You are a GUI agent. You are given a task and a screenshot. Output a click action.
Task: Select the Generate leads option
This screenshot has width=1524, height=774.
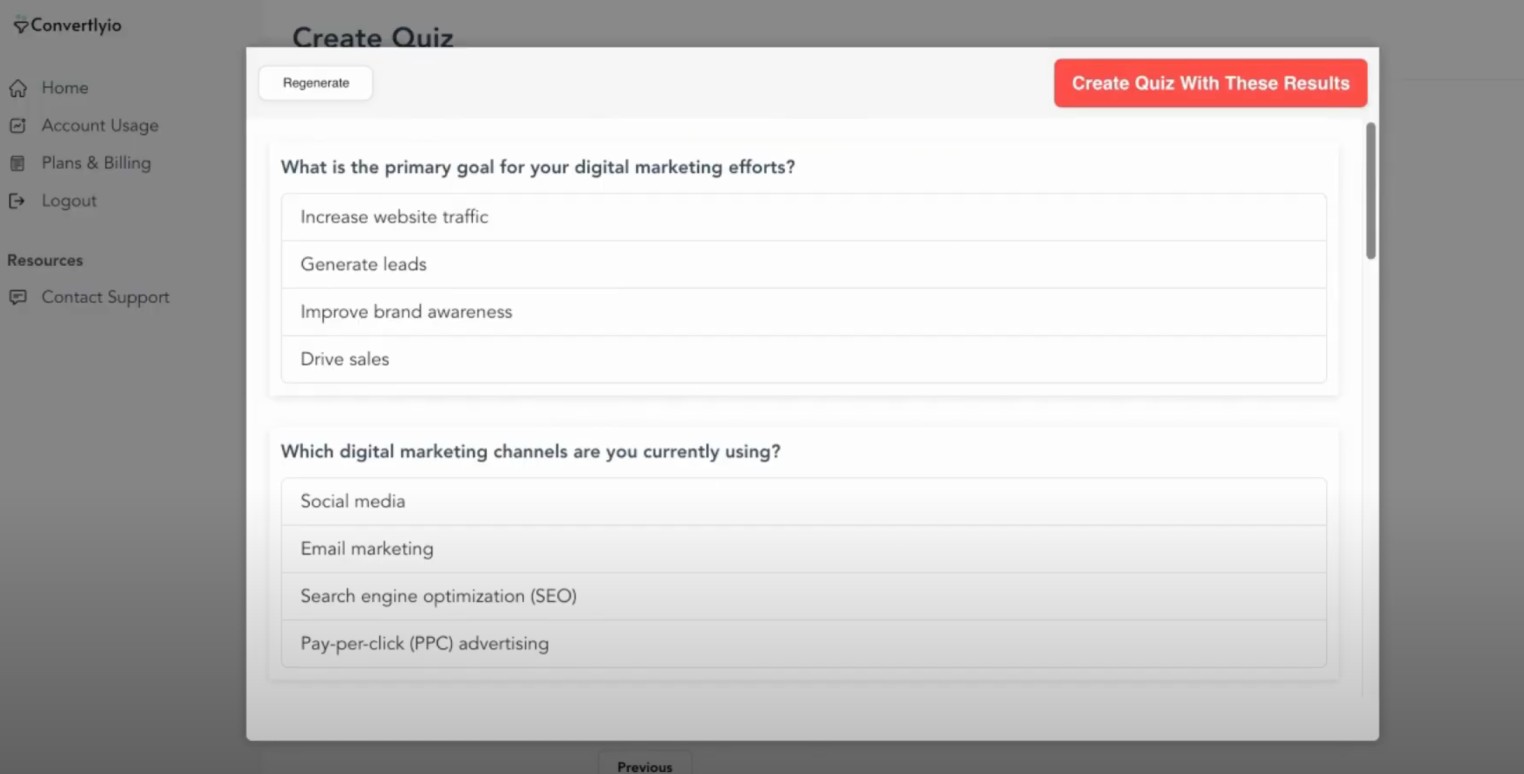point(804,265)
